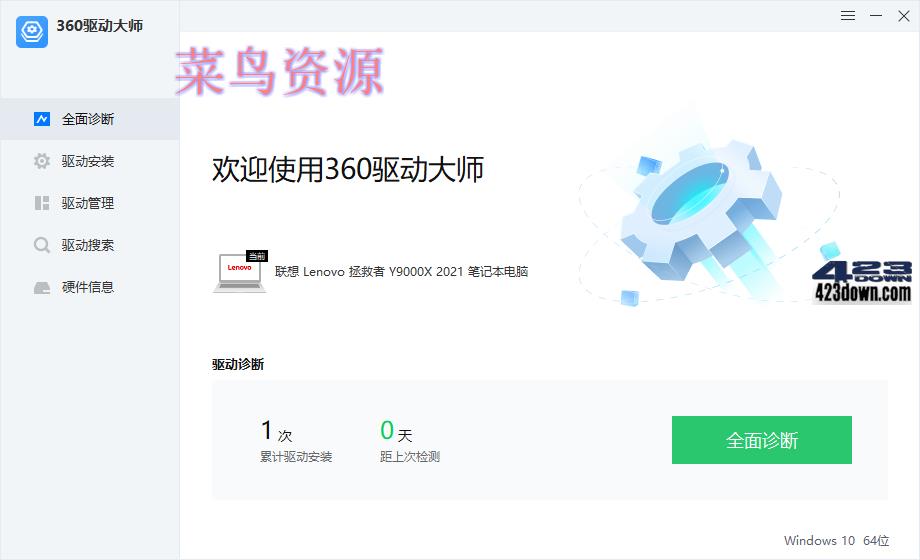Click the 全面诊断 sidebar chart icon
Screen dimensions: 920x560
(x=42, y=119)
